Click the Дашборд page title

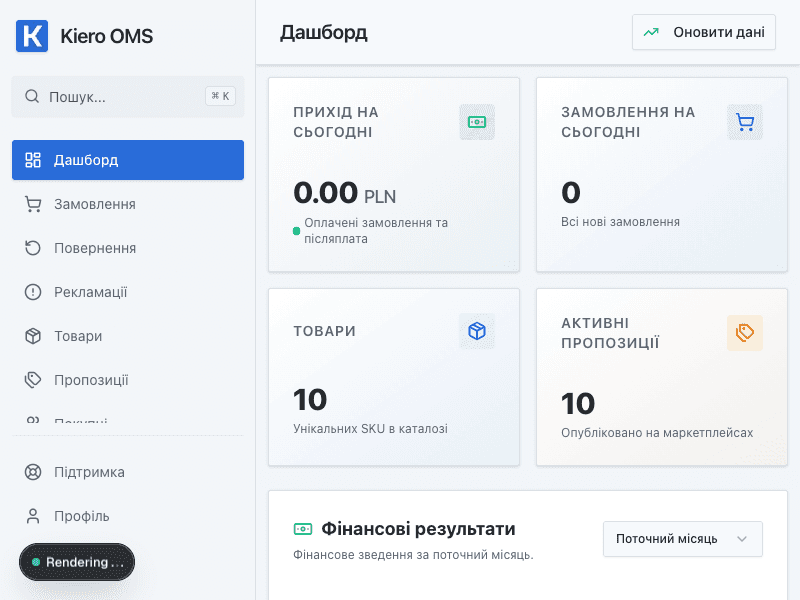pyautogui.click(x=323, y=33)
